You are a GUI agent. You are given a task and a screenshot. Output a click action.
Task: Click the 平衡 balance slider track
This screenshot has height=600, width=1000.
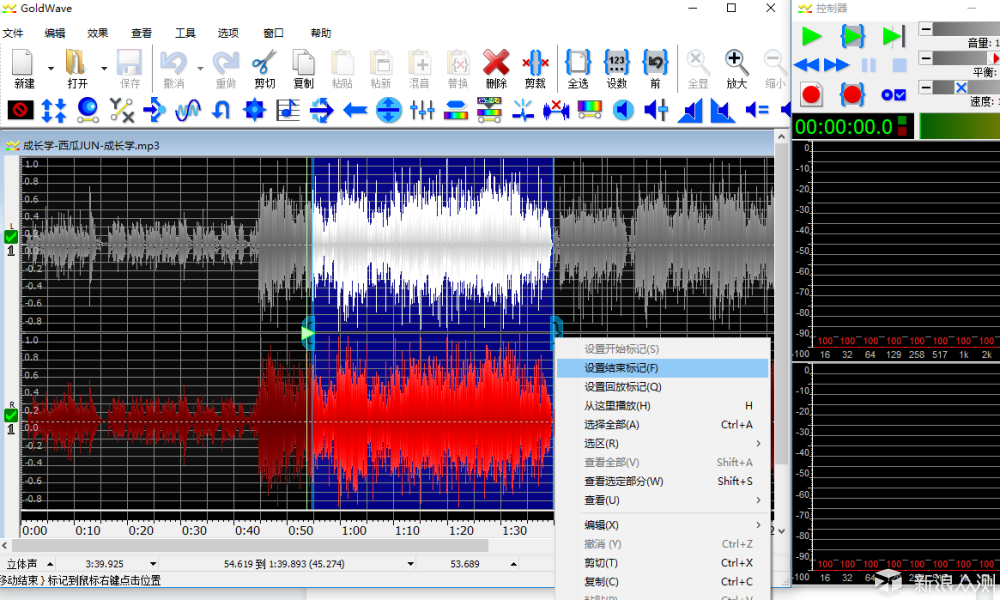[967, 58]
